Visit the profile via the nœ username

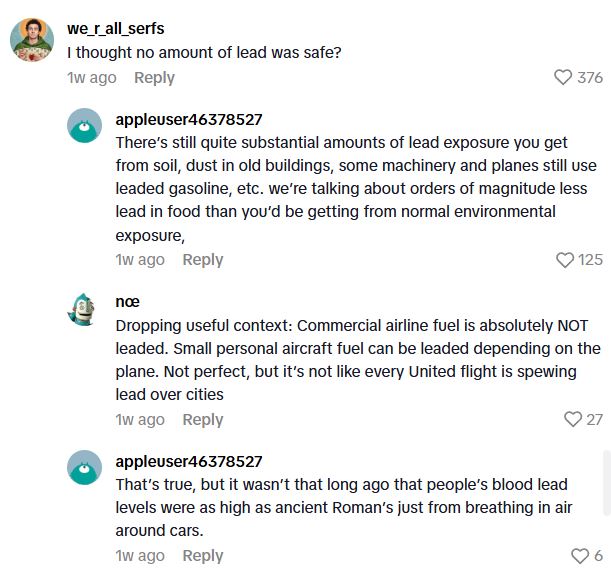pyautogui.click(x=128, y=301)
